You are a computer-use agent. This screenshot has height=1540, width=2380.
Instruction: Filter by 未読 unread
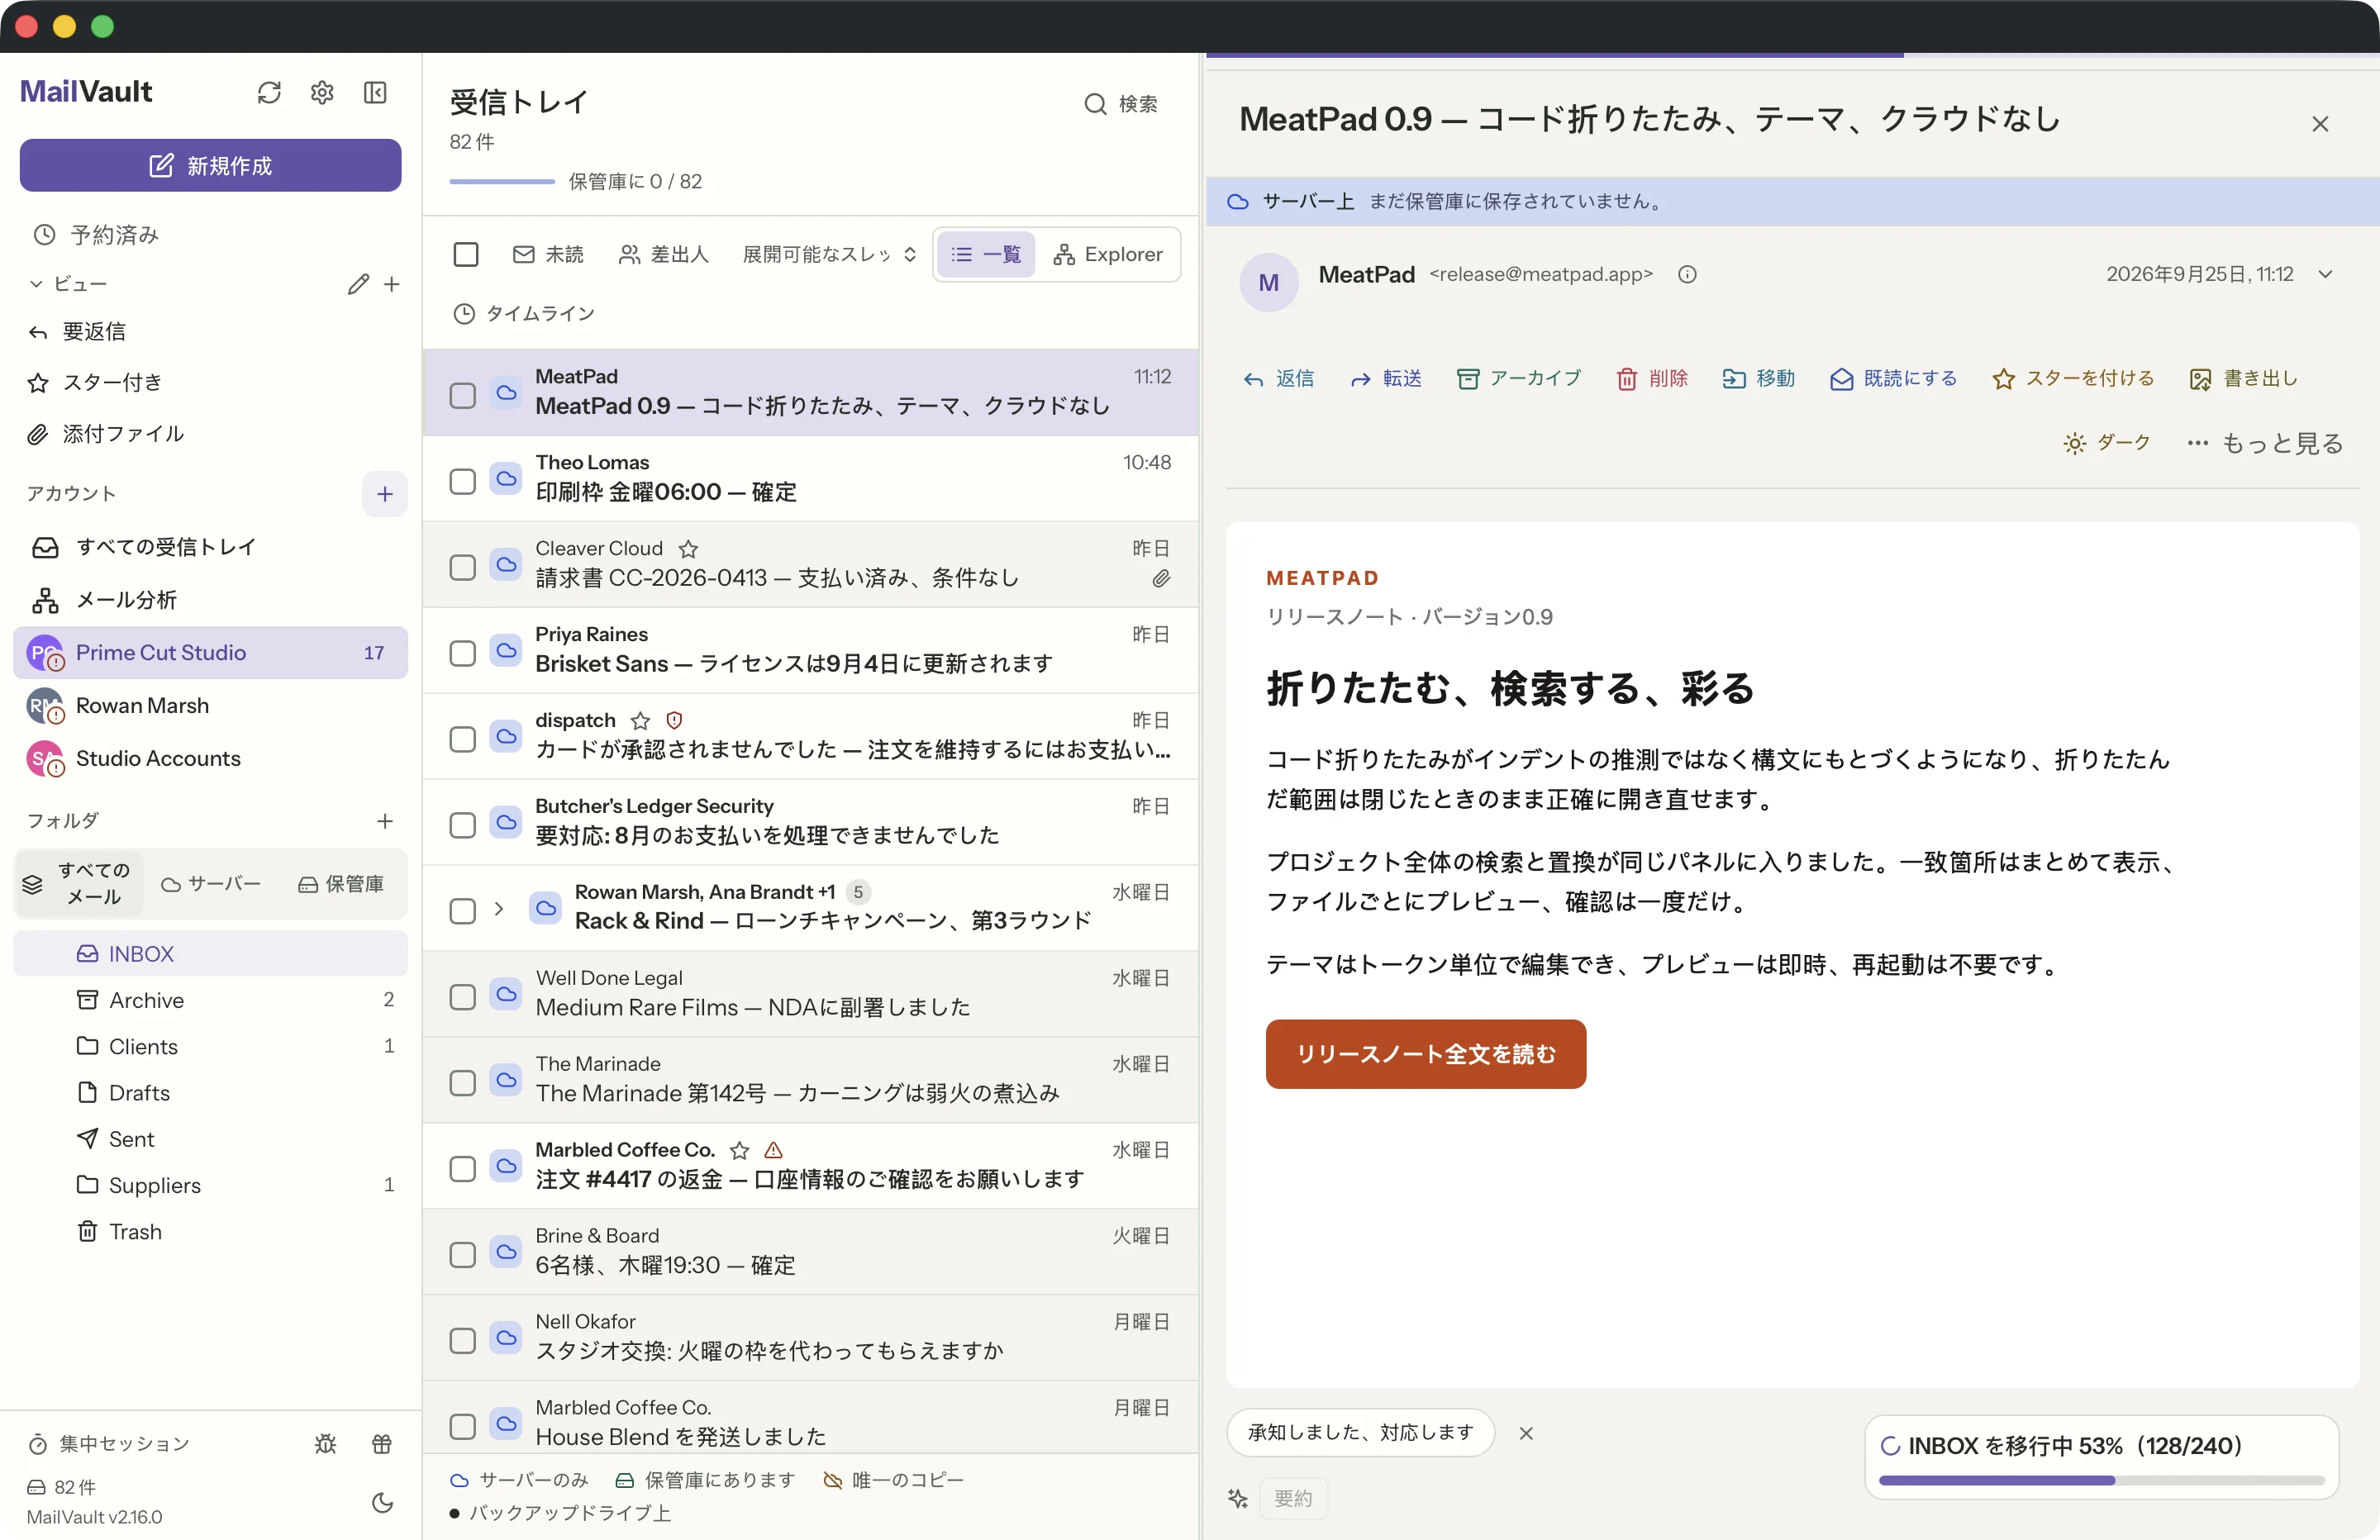[x=548, y=255]
